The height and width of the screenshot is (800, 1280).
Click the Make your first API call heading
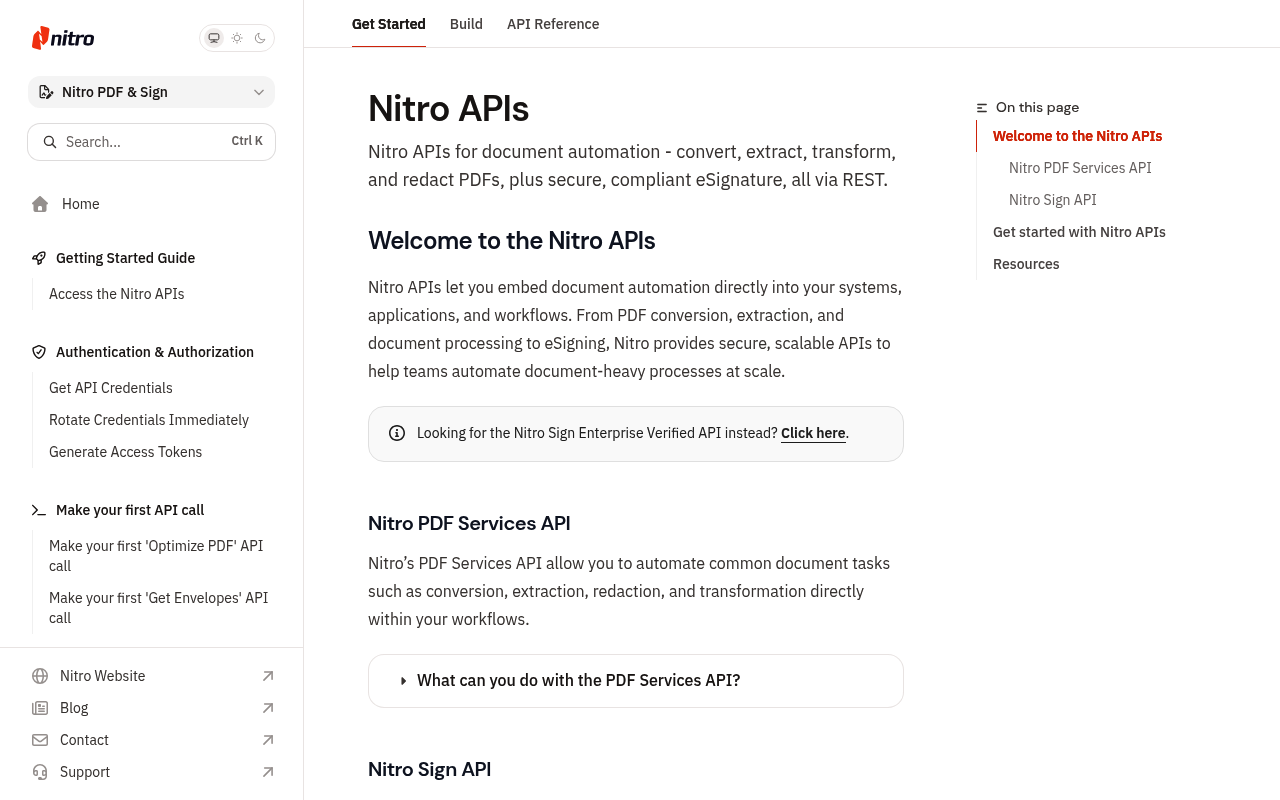(130, 510)
